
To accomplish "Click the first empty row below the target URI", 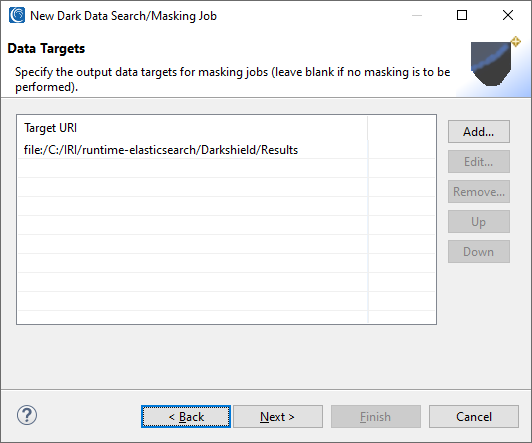I will pos(226,168).
